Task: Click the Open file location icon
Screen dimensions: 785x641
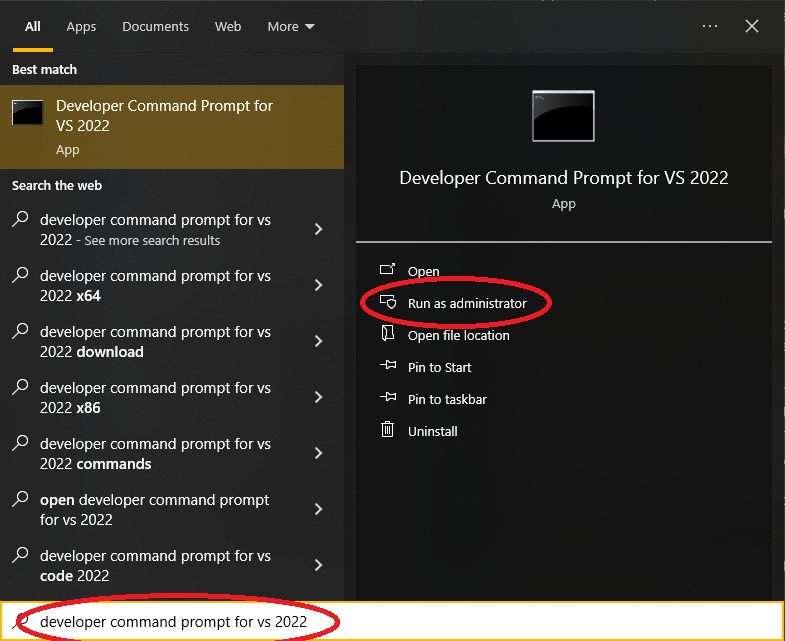Action: [388, 335]
